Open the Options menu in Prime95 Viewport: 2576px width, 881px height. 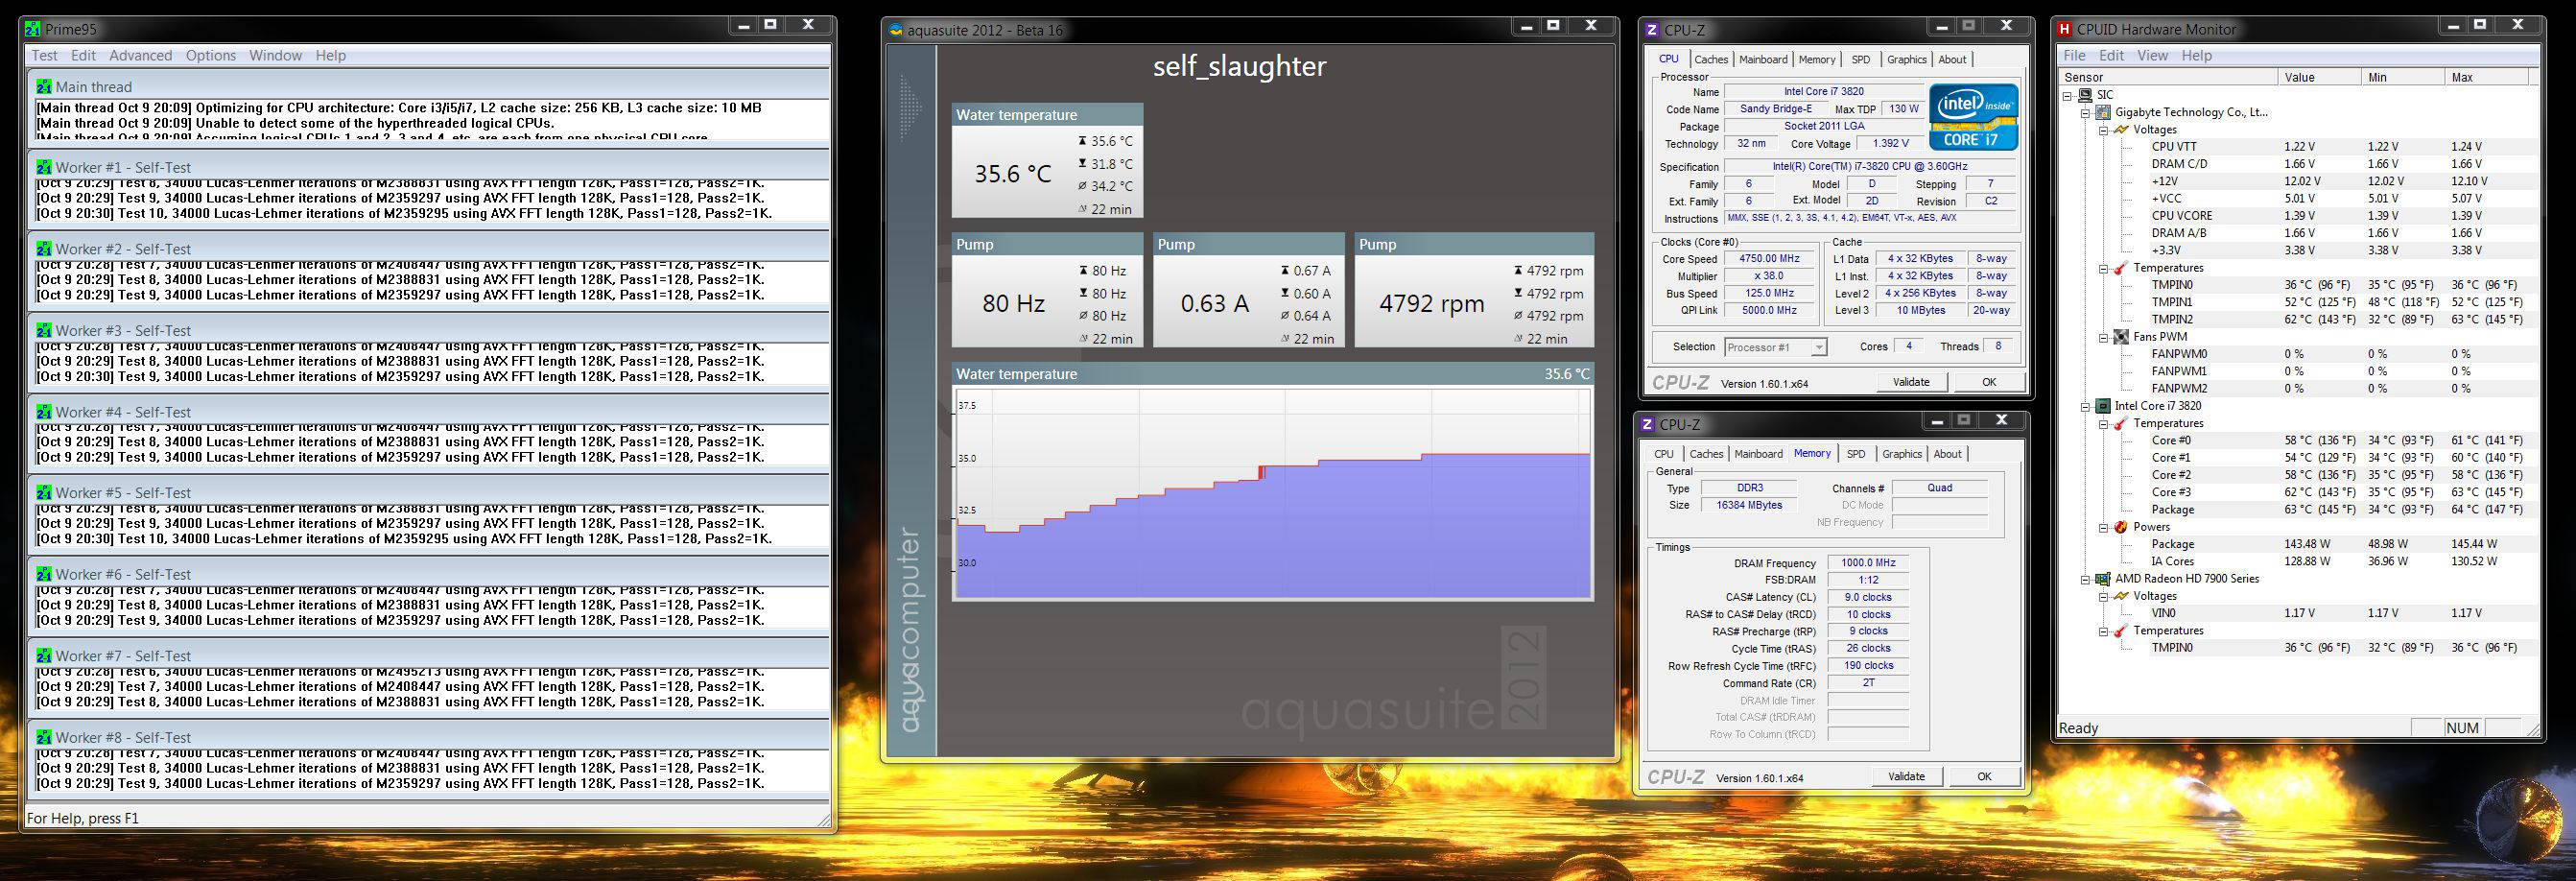pos(211,56)
